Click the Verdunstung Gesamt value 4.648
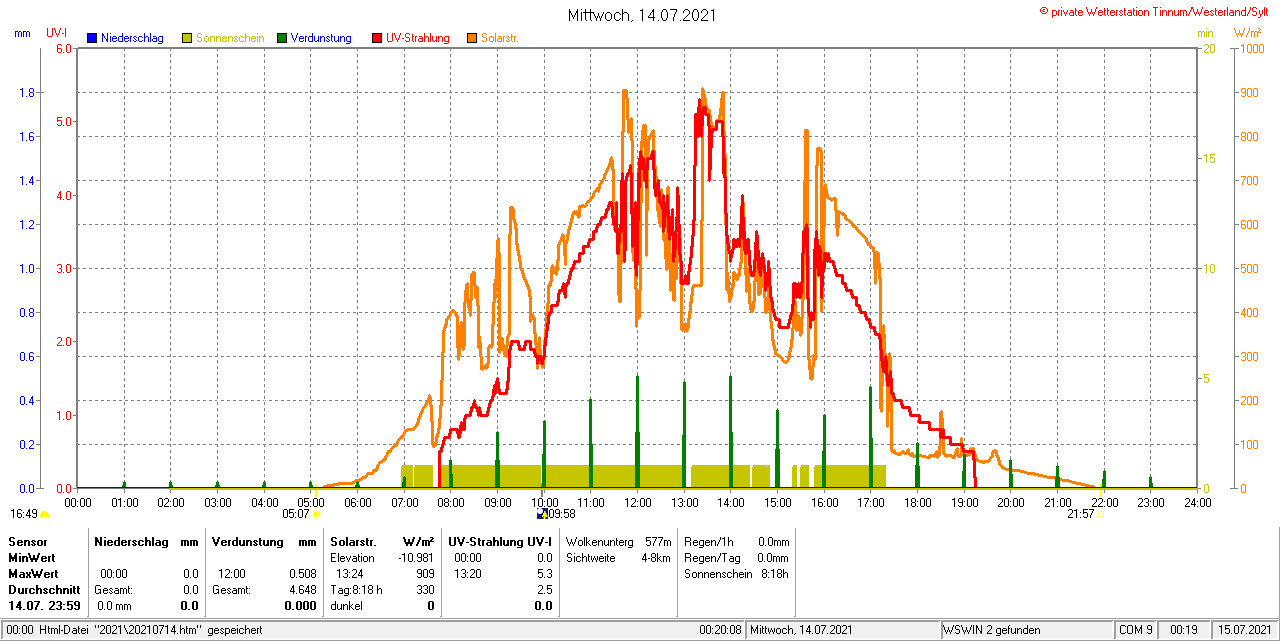This screenshot has height=641, width=1280. tap(302, 590)
